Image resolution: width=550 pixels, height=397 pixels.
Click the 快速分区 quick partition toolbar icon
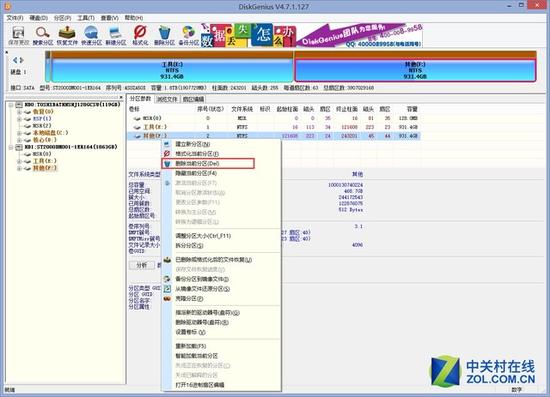(91, 35)
